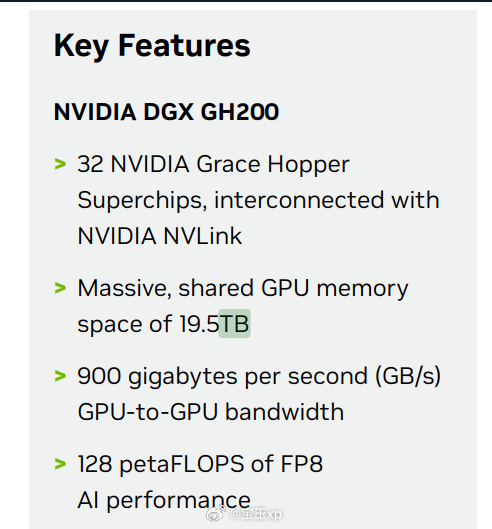Image resolution: width=492 pixels, height=529 pixels.
Task: Click the text 900 gigabytes per second
Action: pyautogui.click(x=223, y=377)
